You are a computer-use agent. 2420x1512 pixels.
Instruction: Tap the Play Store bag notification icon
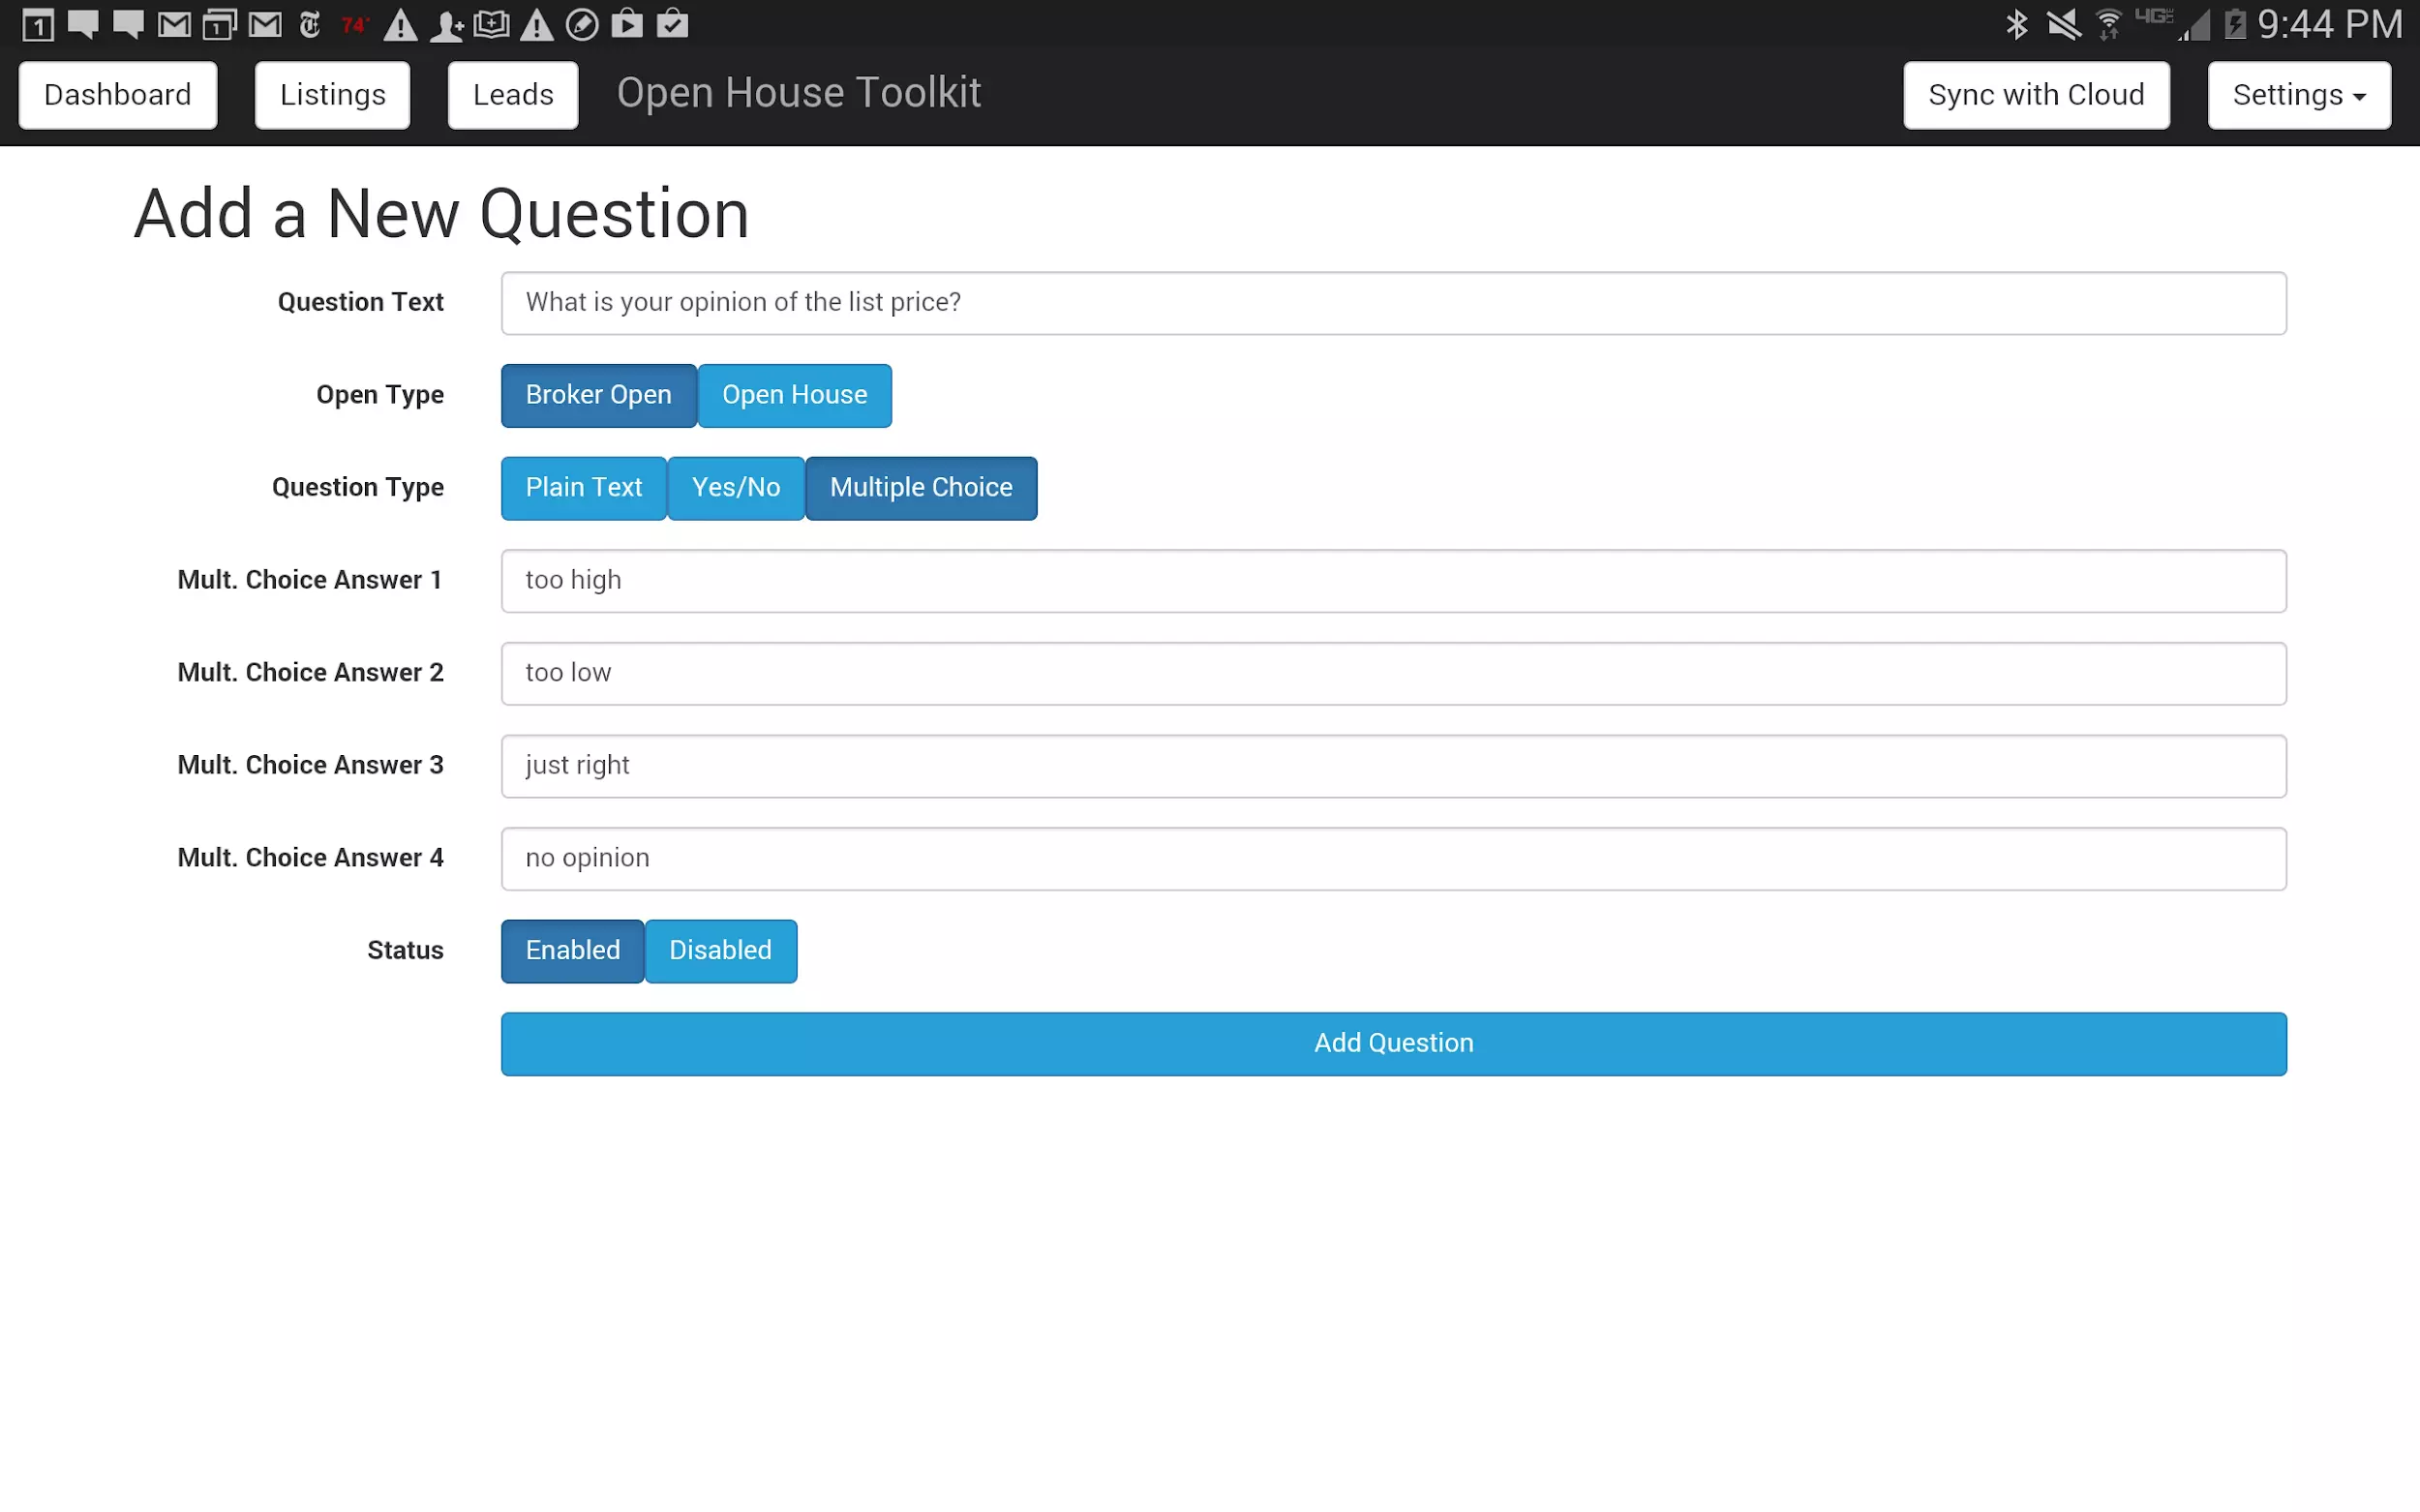[x=627, y=24]
